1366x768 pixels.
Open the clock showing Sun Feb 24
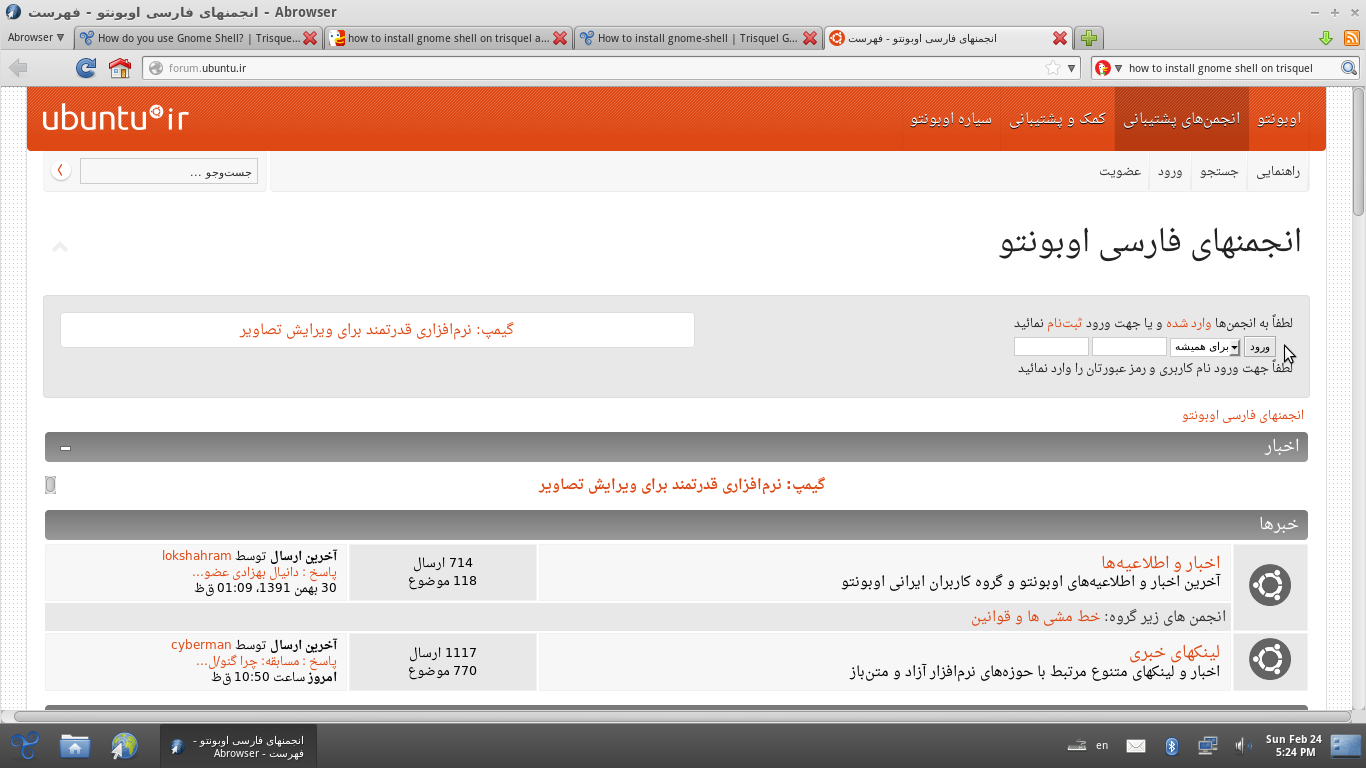click(1293, 745)
